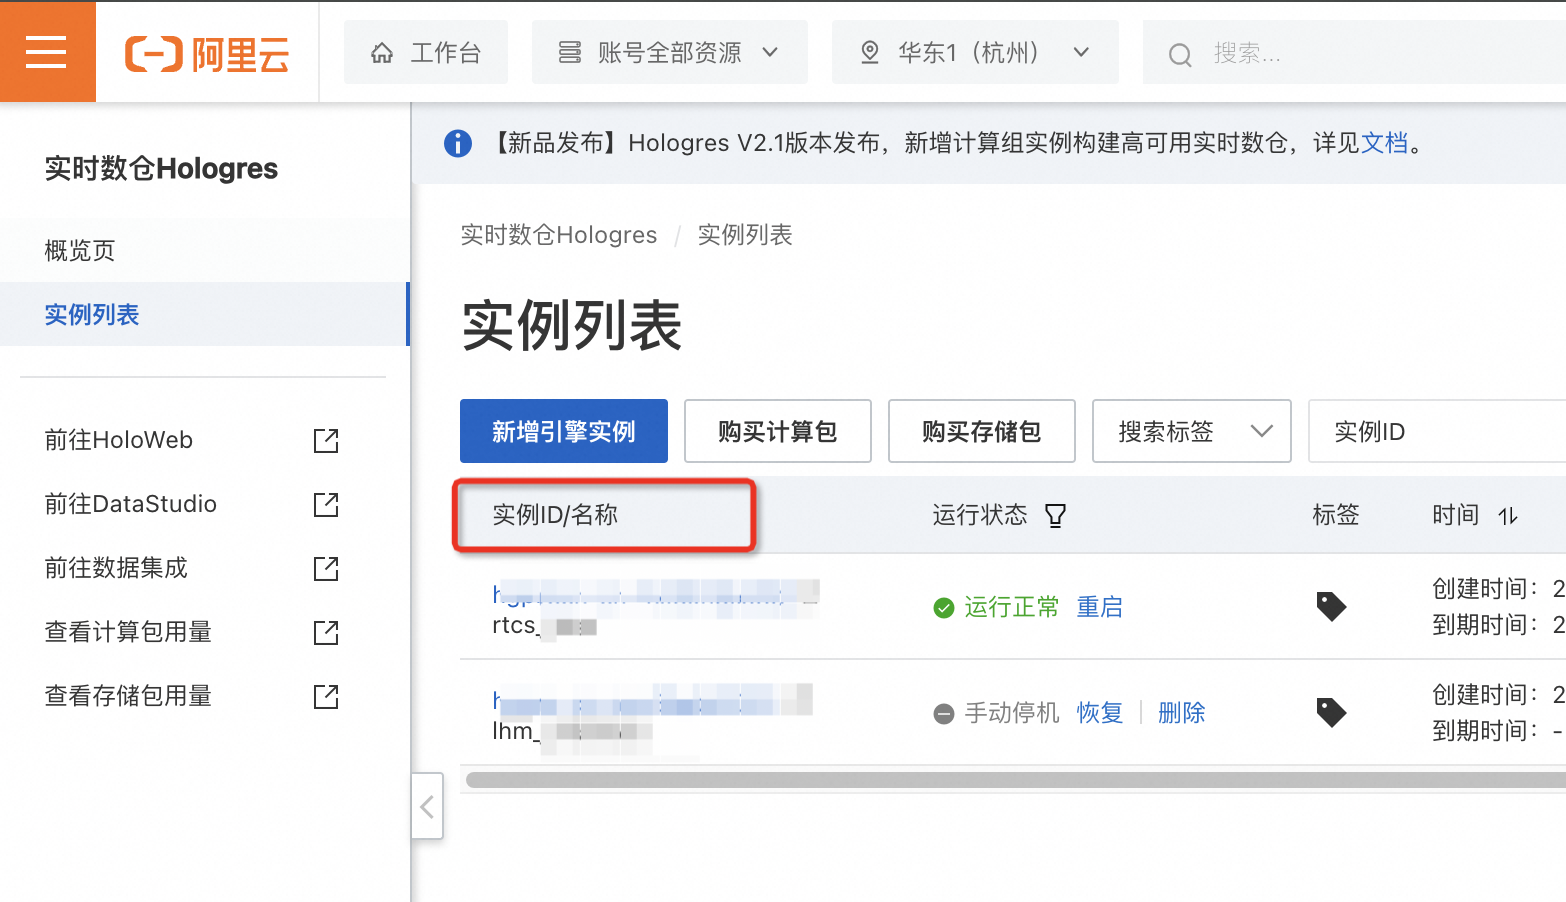The width and height of the screenshot is (1566, 902).
Task: Click the 实时数仓Hologres sidebar title
Action: pos(161,168)
